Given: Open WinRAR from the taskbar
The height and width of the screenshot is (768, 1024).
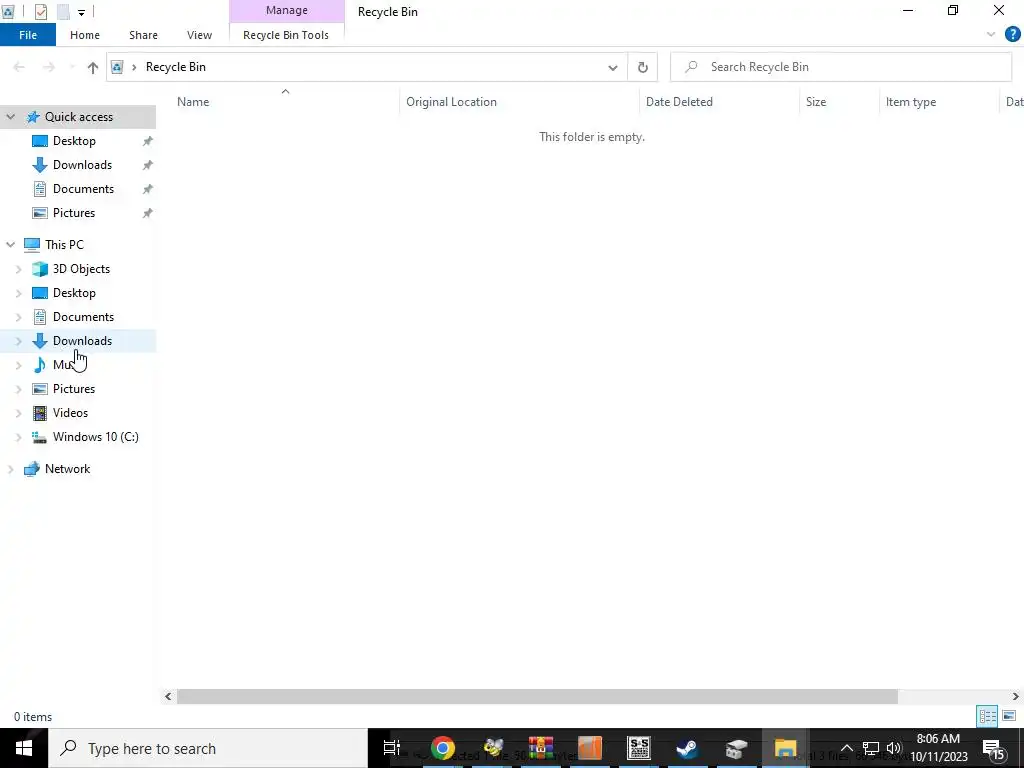Looking at the screenshot, I should click(541, 748).
